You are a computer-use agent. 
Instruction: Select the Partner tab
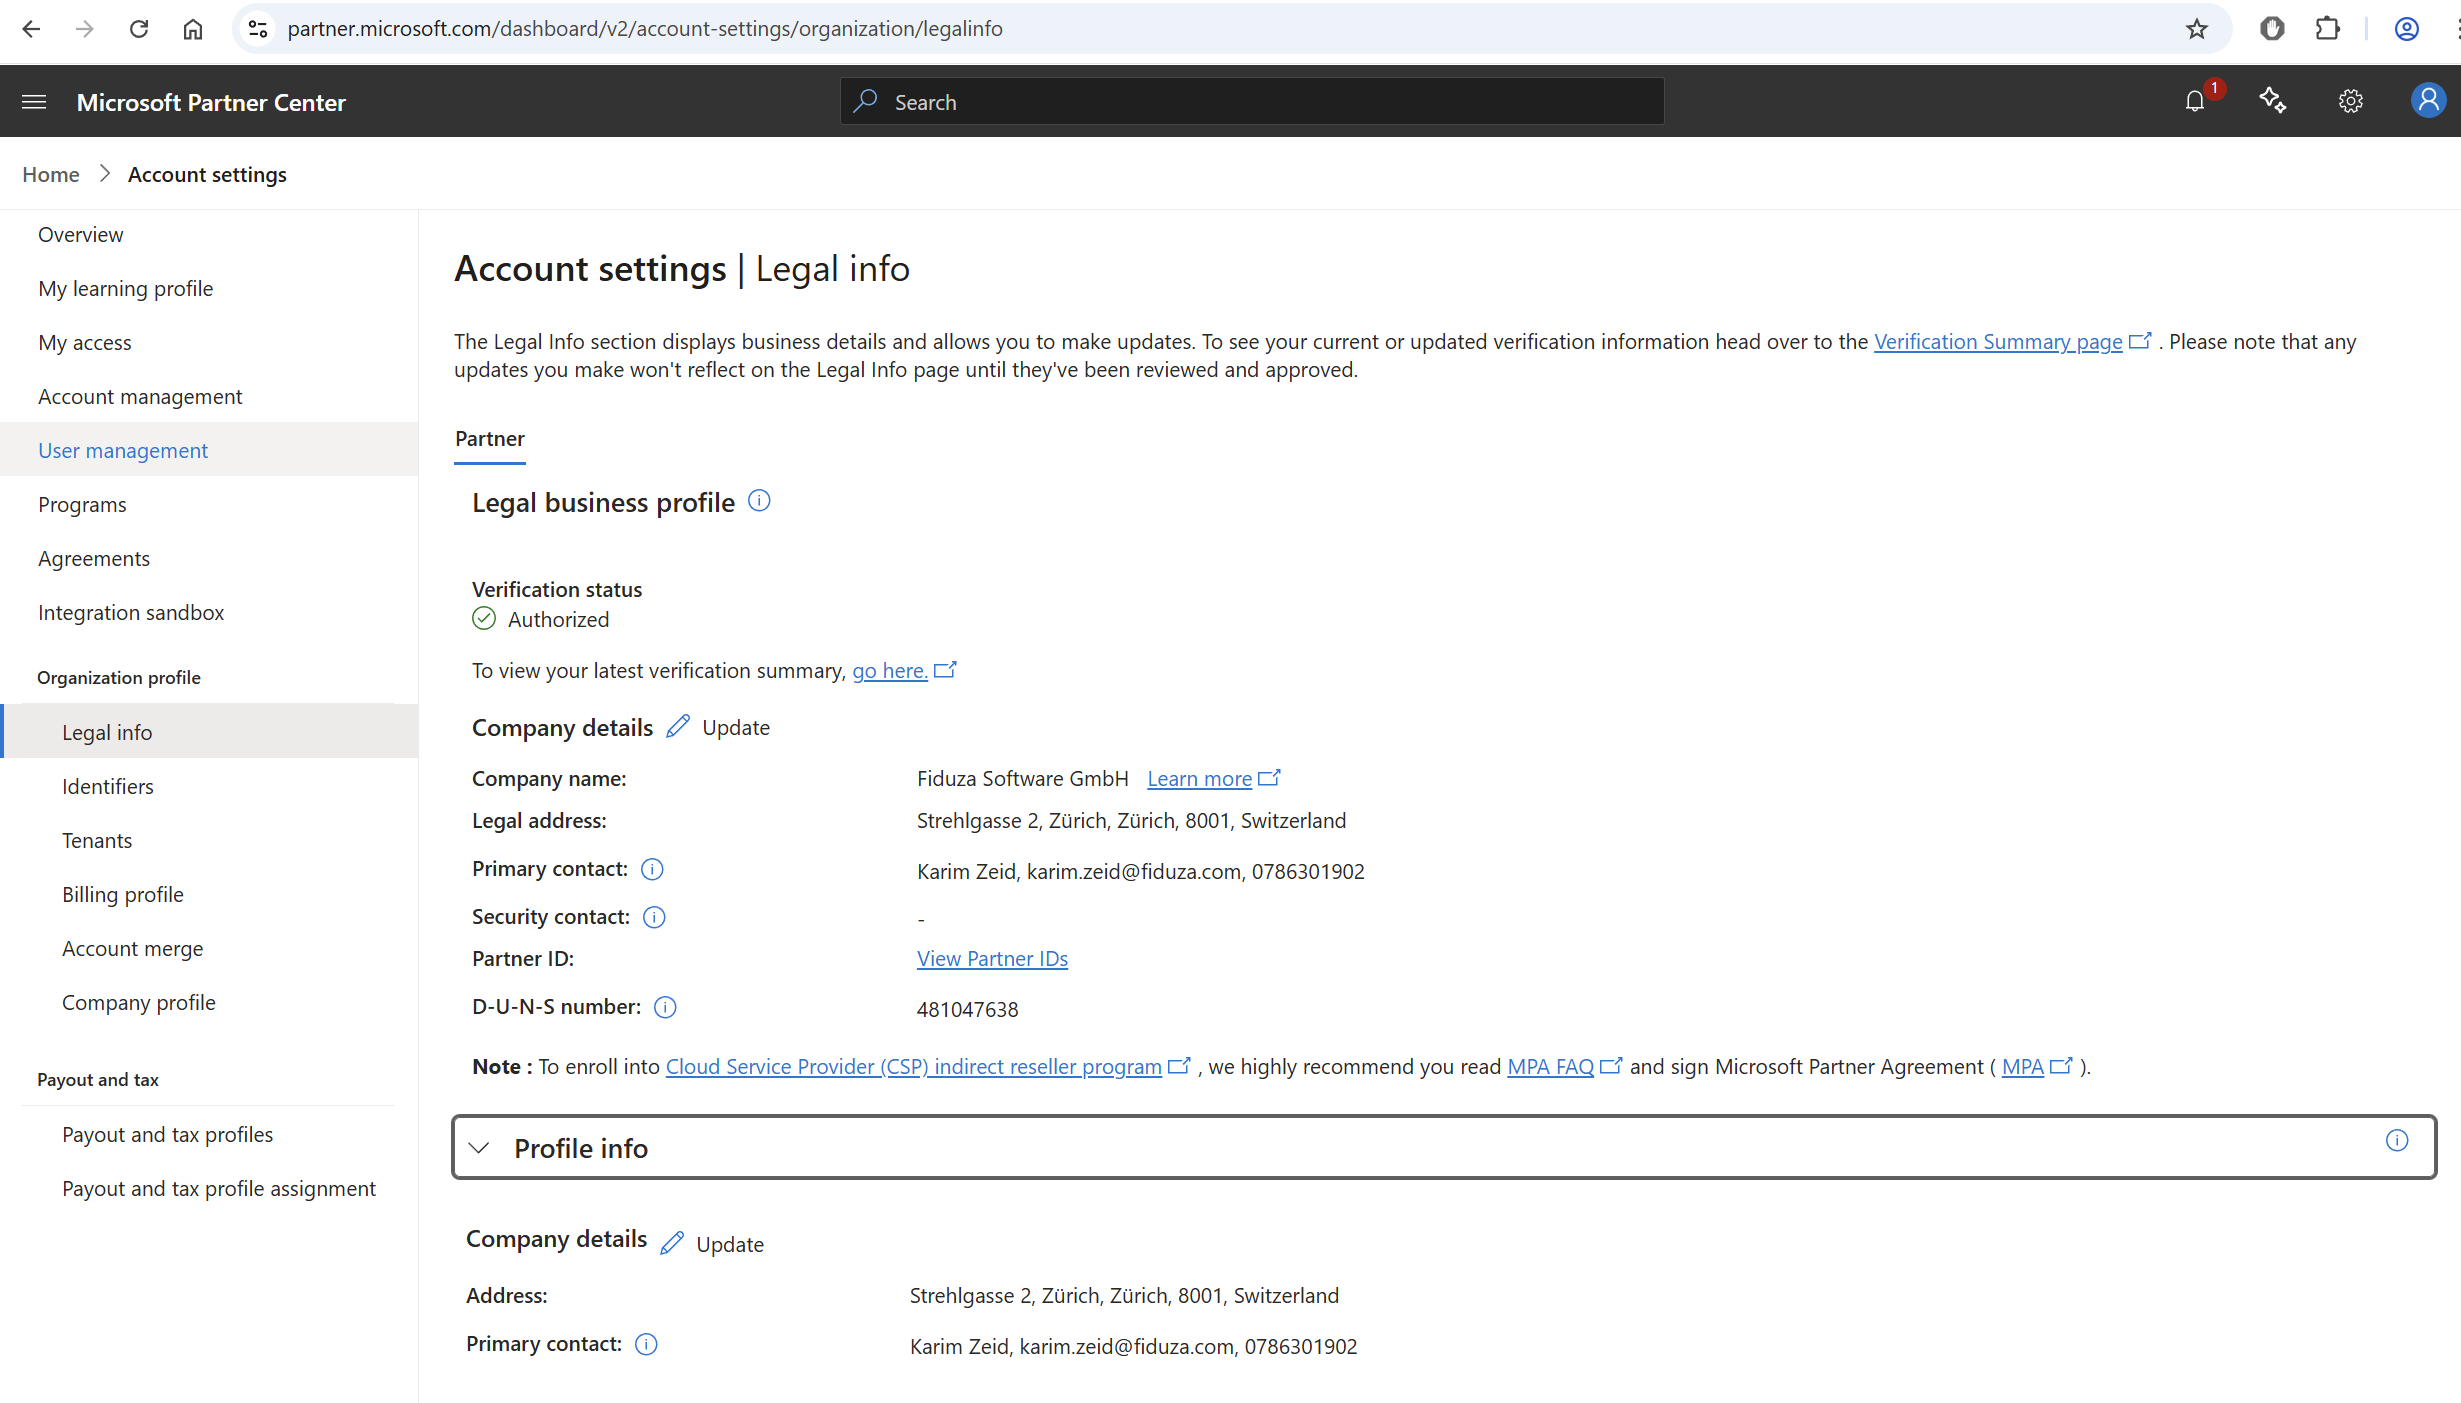point(489,439)
